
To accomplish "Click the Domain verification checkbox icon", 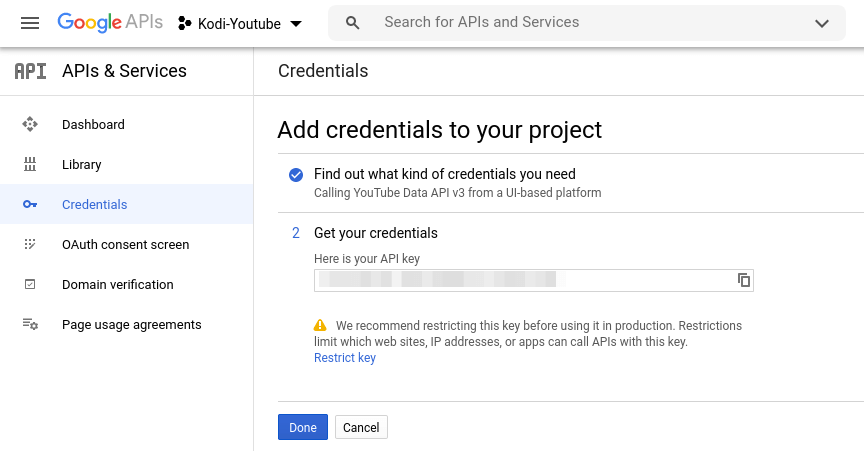I will coord(30,285).
